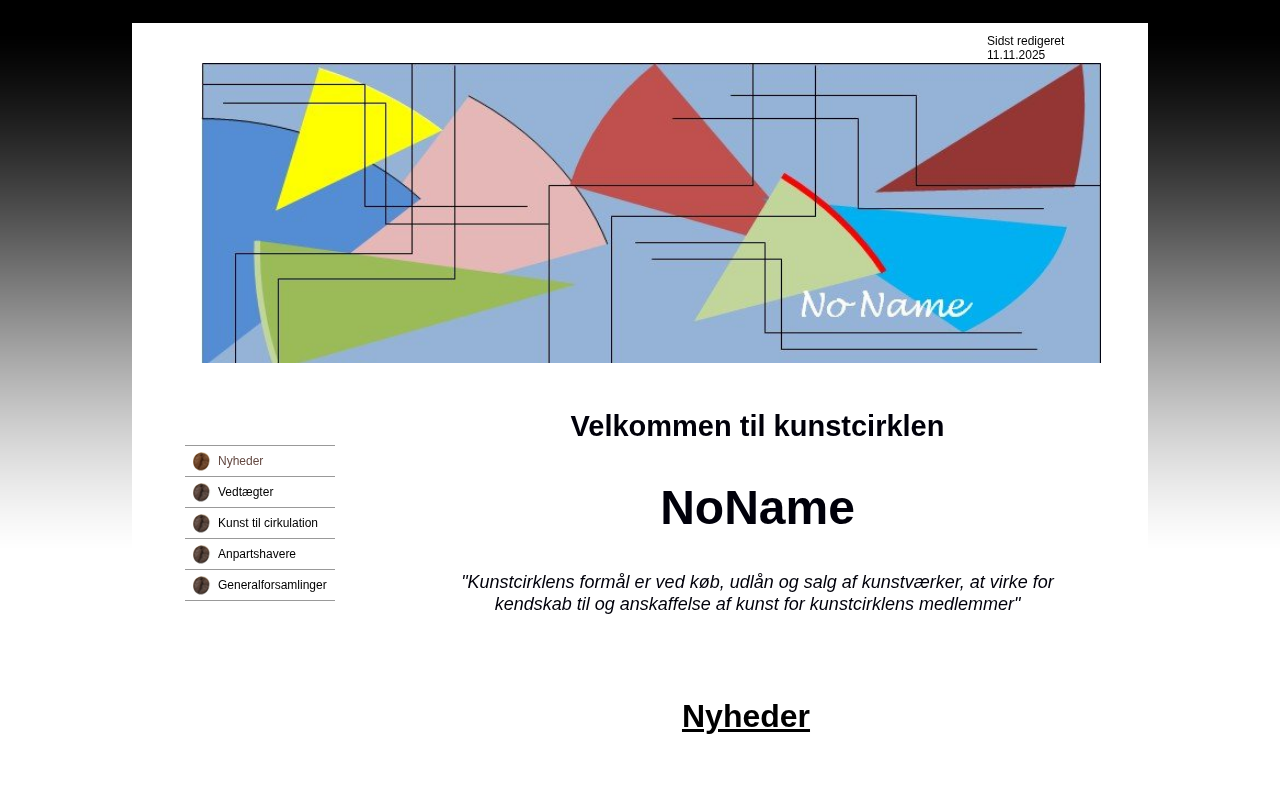
Task: Go to the Vedtægter page
Action: pos(260,492)
